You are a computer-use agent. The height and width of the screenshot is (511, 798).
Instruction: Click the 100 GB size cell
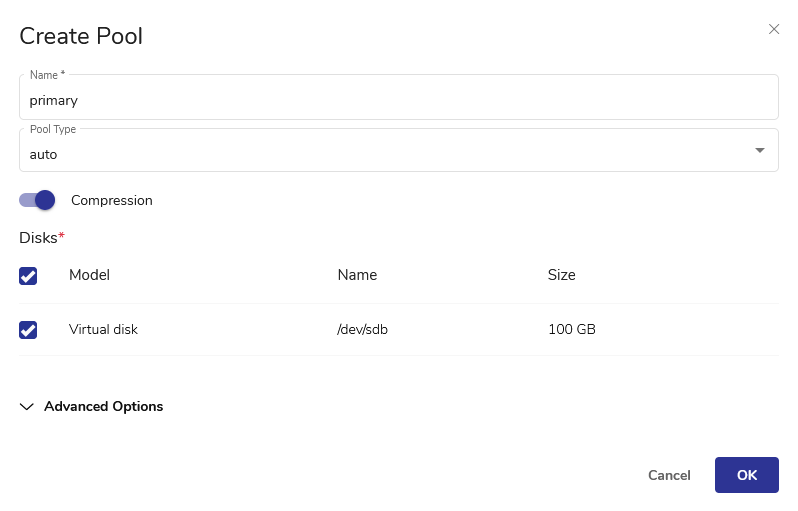pos(571,329)
